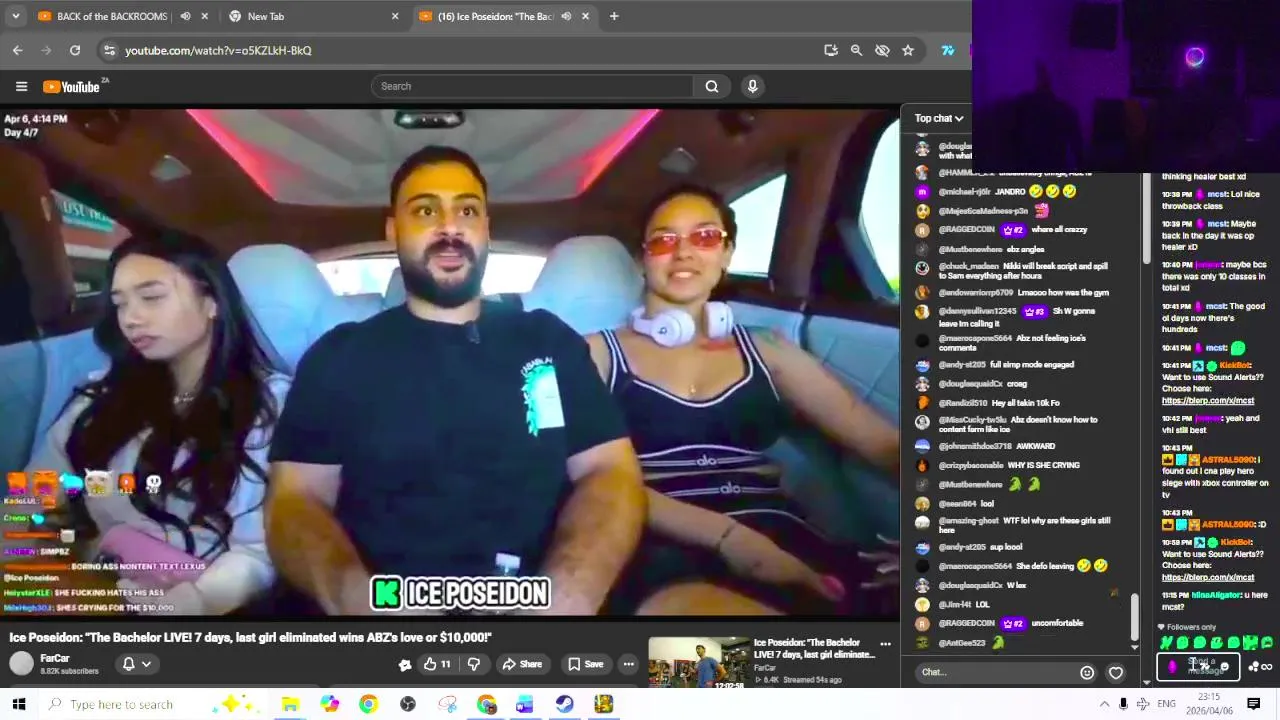Click the clip icon beside the like button
The width and height of the screenshot is (1280, 720).
pyautogui.click(x=405, y=664)
